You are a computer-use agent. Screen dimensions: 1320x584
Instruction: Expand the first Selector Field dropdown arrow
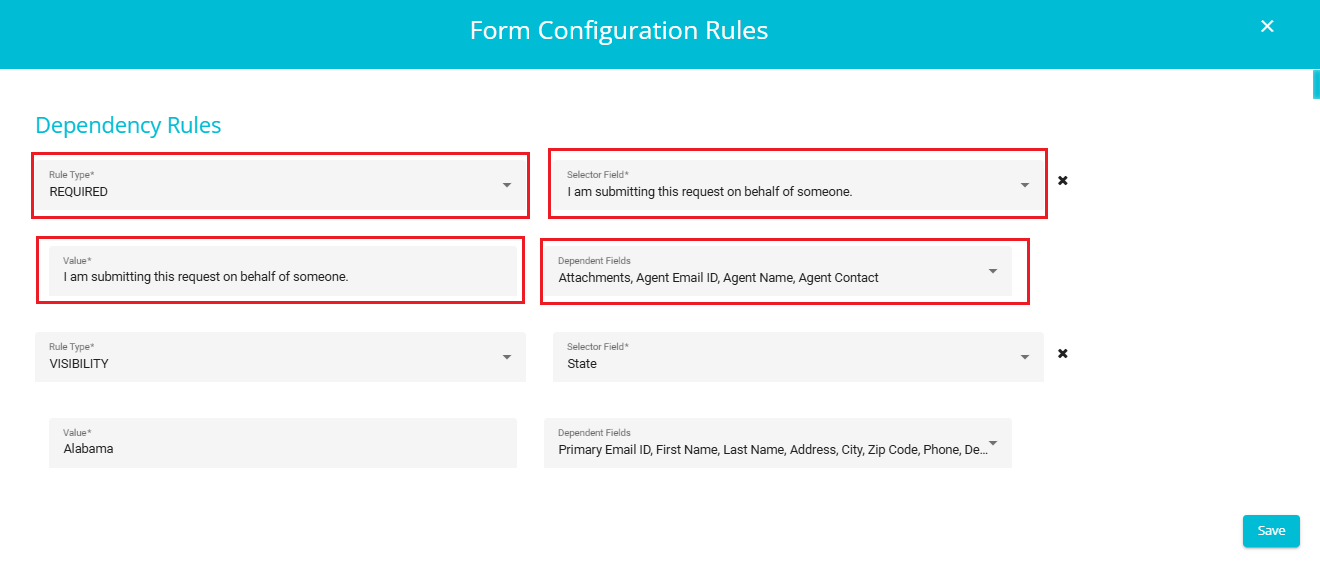[1025, 185]
